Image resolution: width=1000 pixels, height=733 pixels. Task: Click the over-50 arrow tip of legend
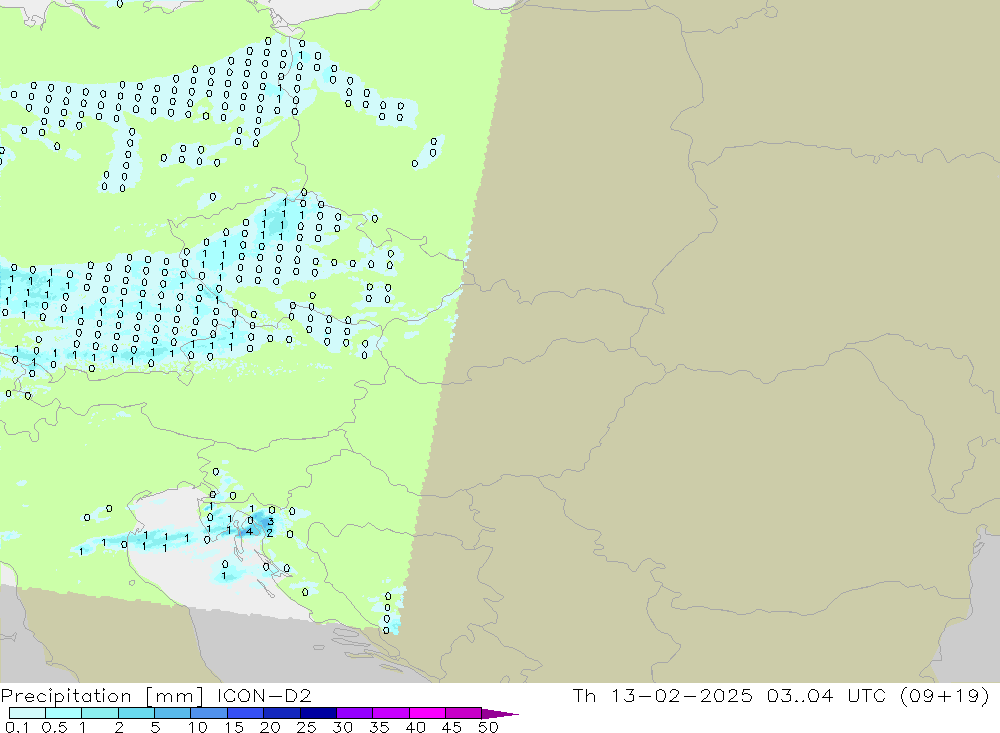pos(500,714)
